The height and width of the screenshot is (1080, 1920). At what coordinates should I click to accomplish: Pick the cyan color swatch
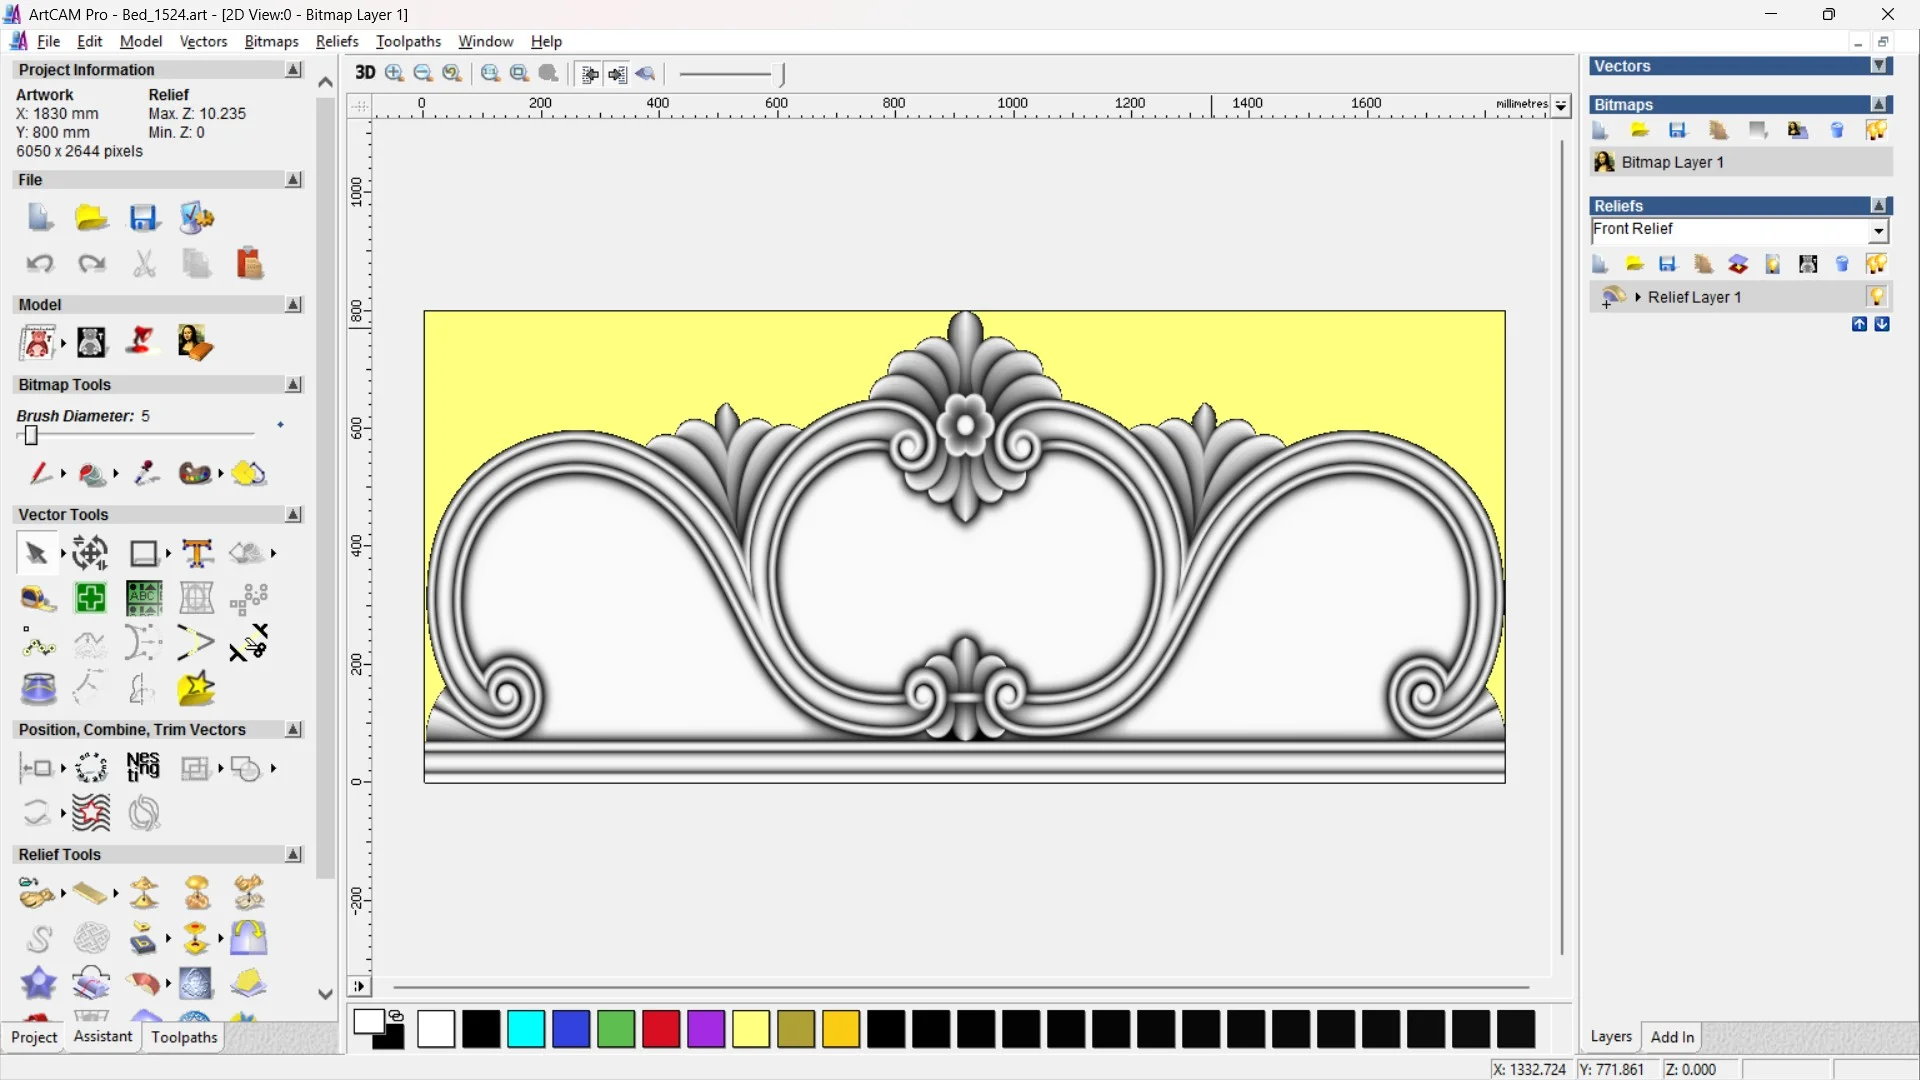coord(526,1029)
